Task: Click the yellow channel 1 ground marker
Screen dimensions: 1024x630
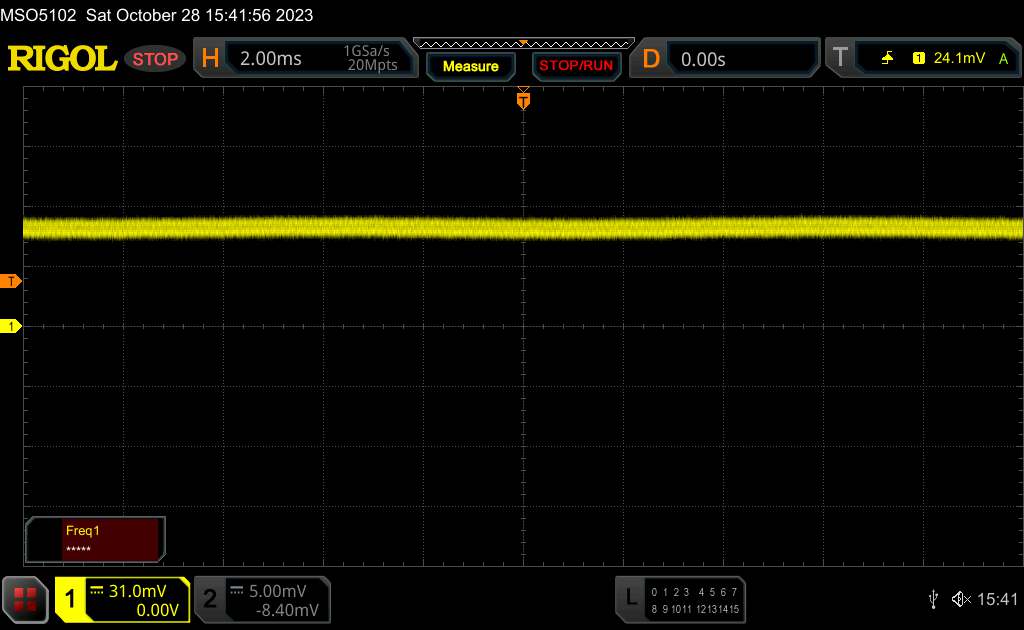Action: coord(11,326)
